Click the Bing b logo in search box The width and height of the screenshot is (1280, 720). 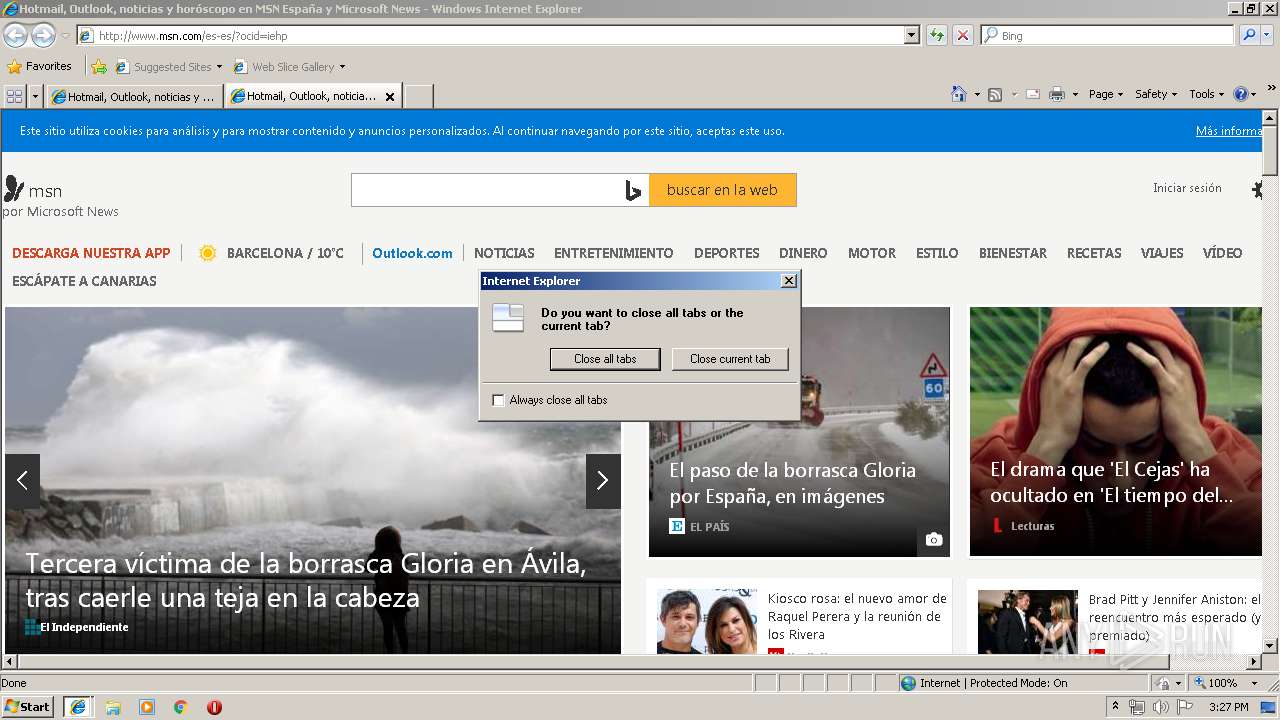(633, 190)
